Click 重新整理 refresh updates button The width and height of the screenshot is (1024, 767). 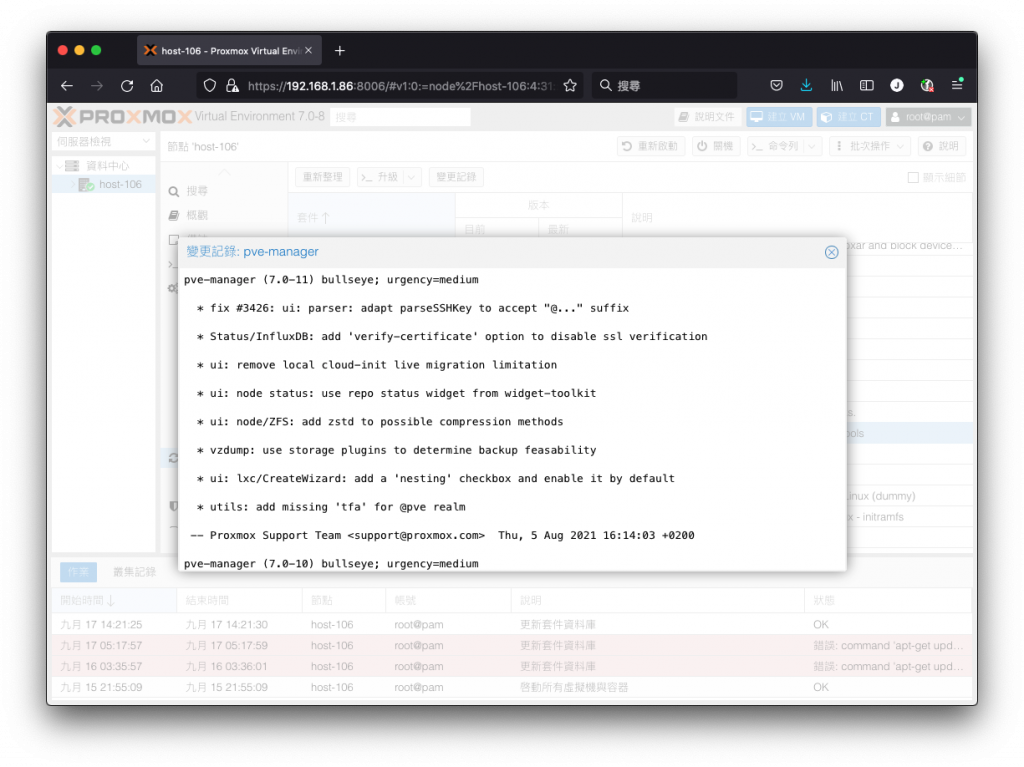(323, 177)
